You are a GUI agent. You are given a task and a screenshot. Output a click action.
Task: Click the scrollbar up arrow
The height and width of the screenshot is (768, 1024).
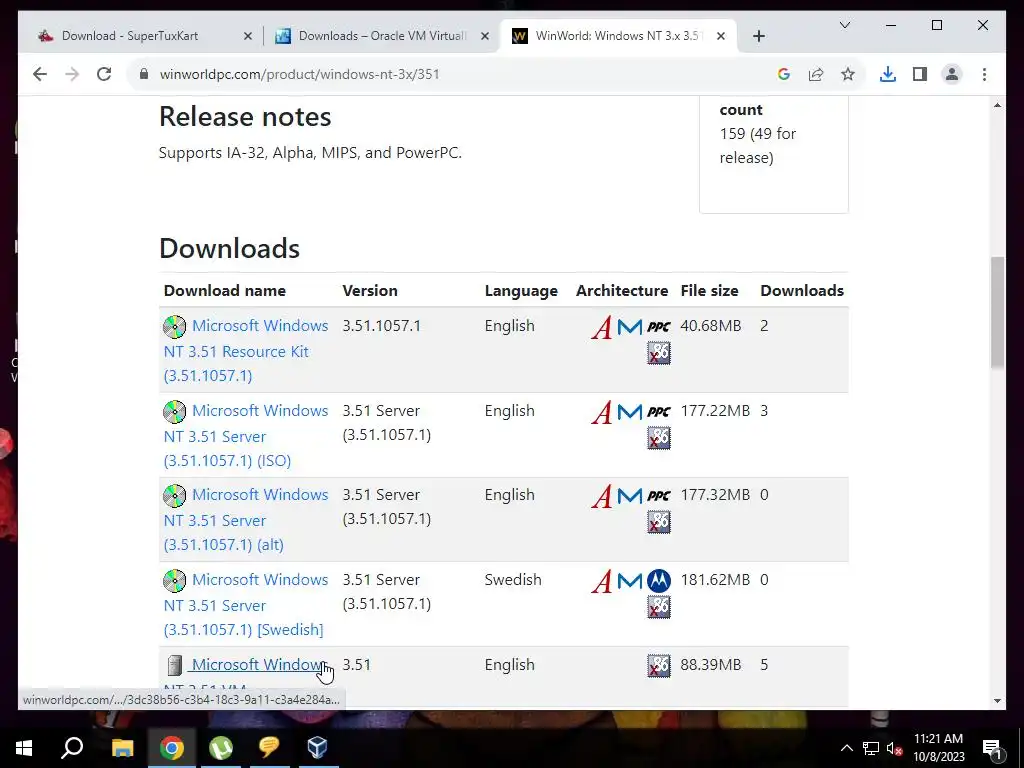[997, 105]
